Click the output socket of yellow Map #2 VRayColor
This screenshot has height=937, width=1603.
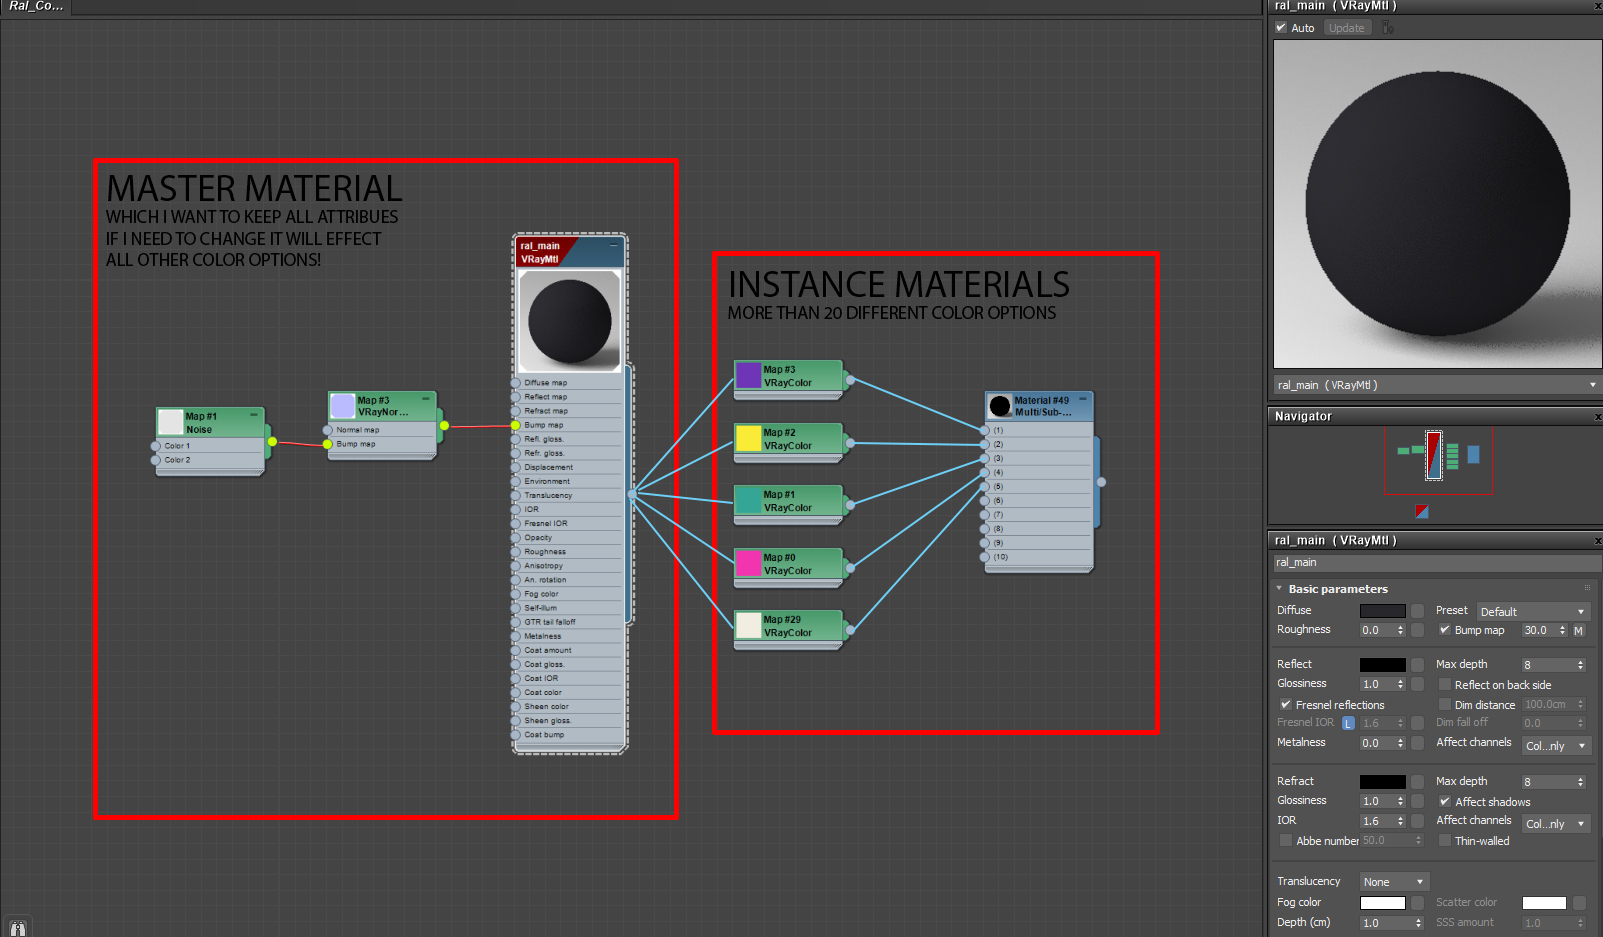click(850, 442)
